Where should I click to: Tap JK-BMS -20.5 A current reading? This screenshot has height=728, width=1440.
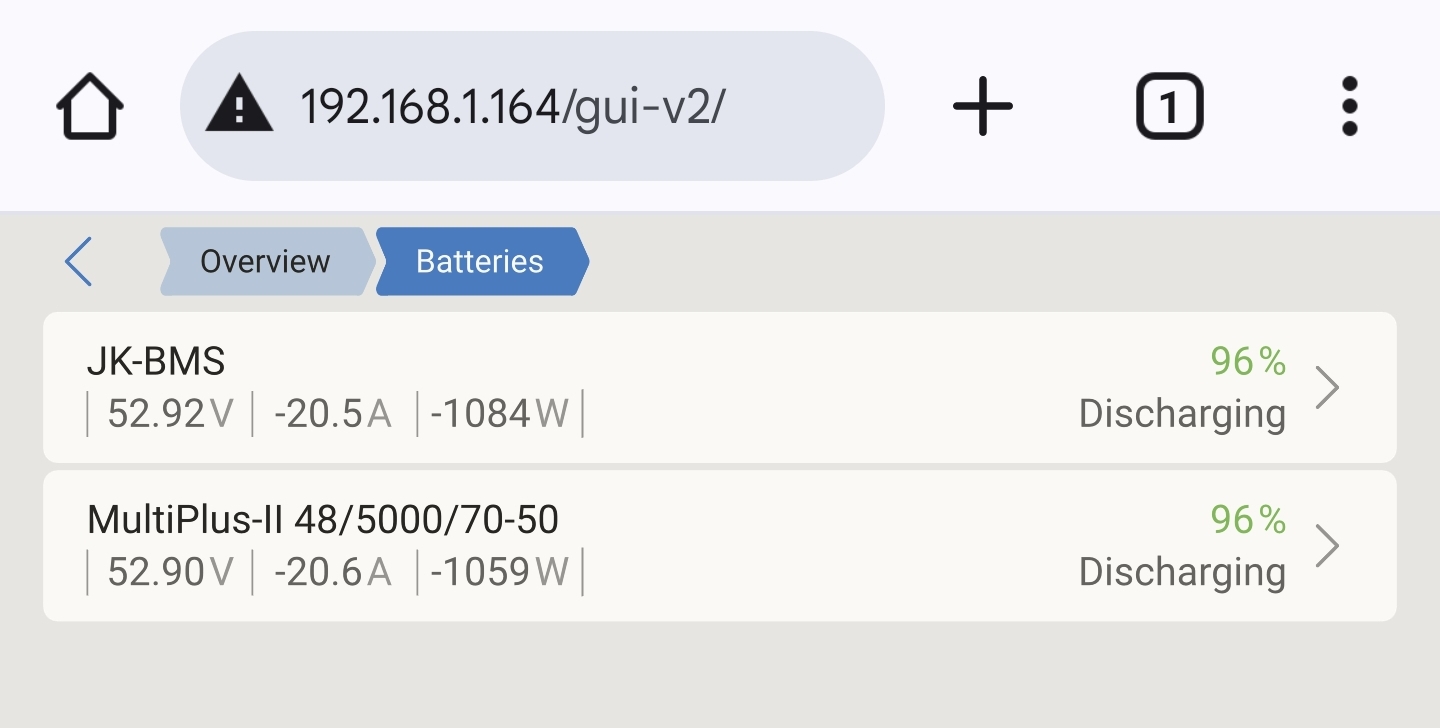333,414
